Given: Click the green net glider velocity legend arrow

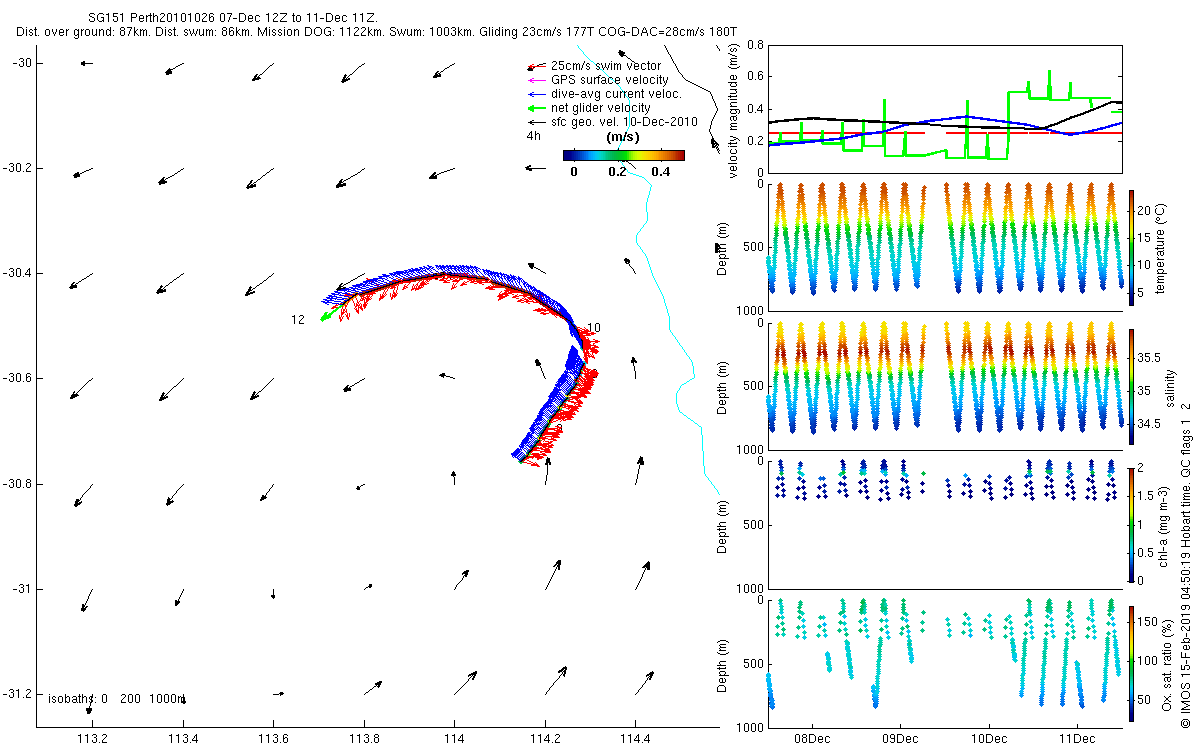Looking at the screenshot, I should pyautogui.click(x=533, y=108).
